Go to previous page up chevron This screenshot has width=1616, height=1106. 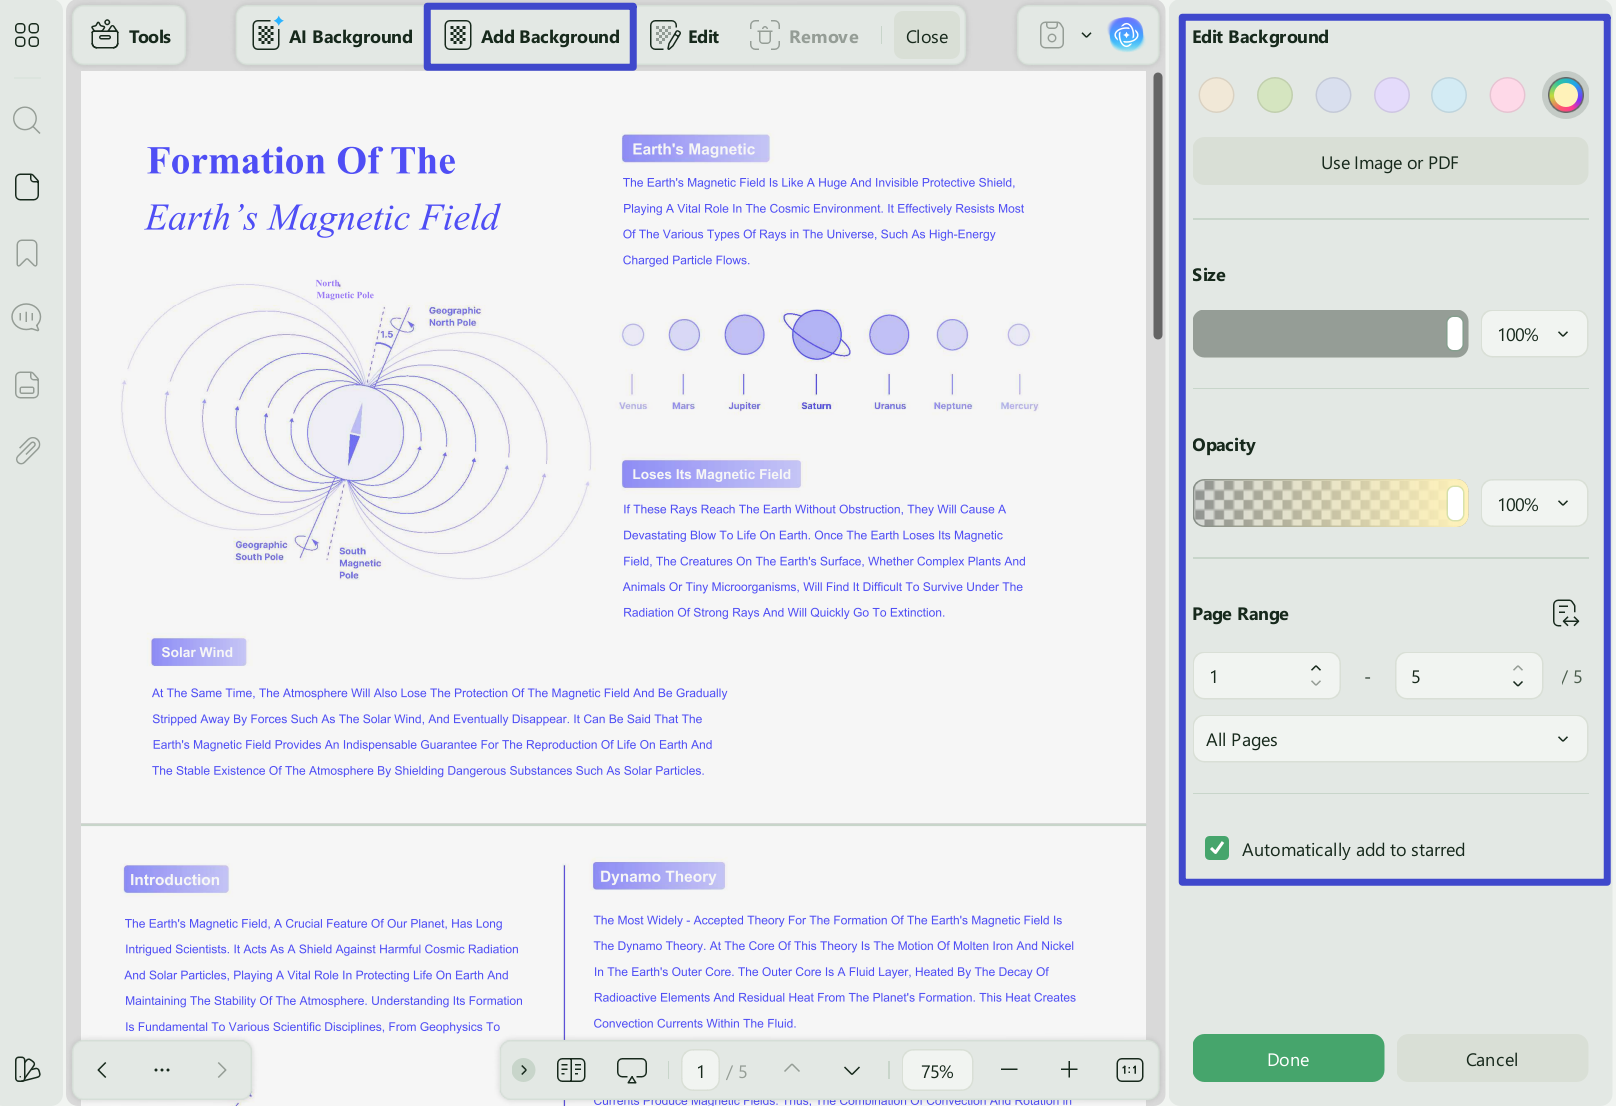tap(792, 1069)
